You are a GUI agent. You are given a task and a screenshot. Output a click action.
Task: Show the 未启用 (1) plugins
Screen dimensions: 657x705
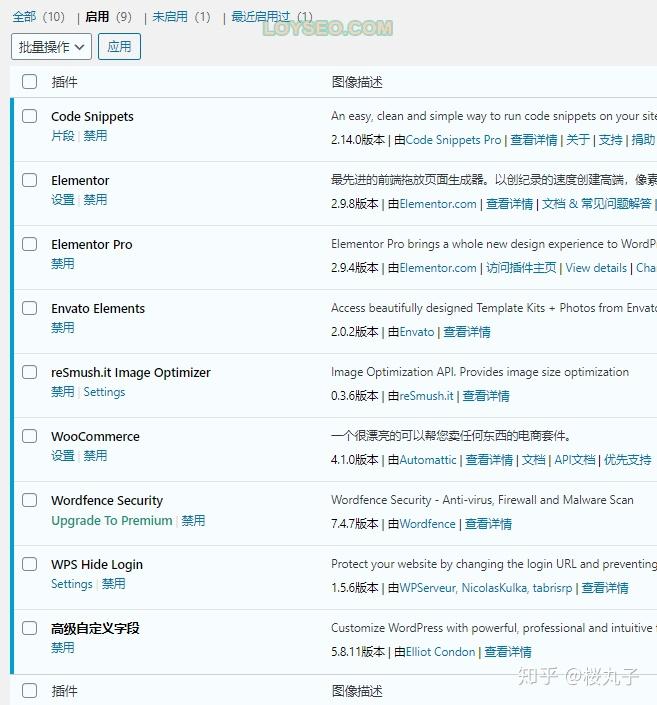tap(181, 17)
